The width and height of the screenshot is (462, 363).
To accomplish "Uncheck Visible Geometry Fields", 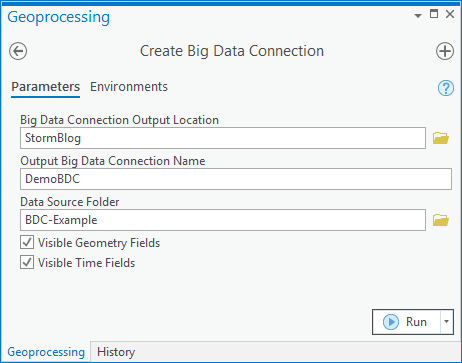I will click(27, 242).
